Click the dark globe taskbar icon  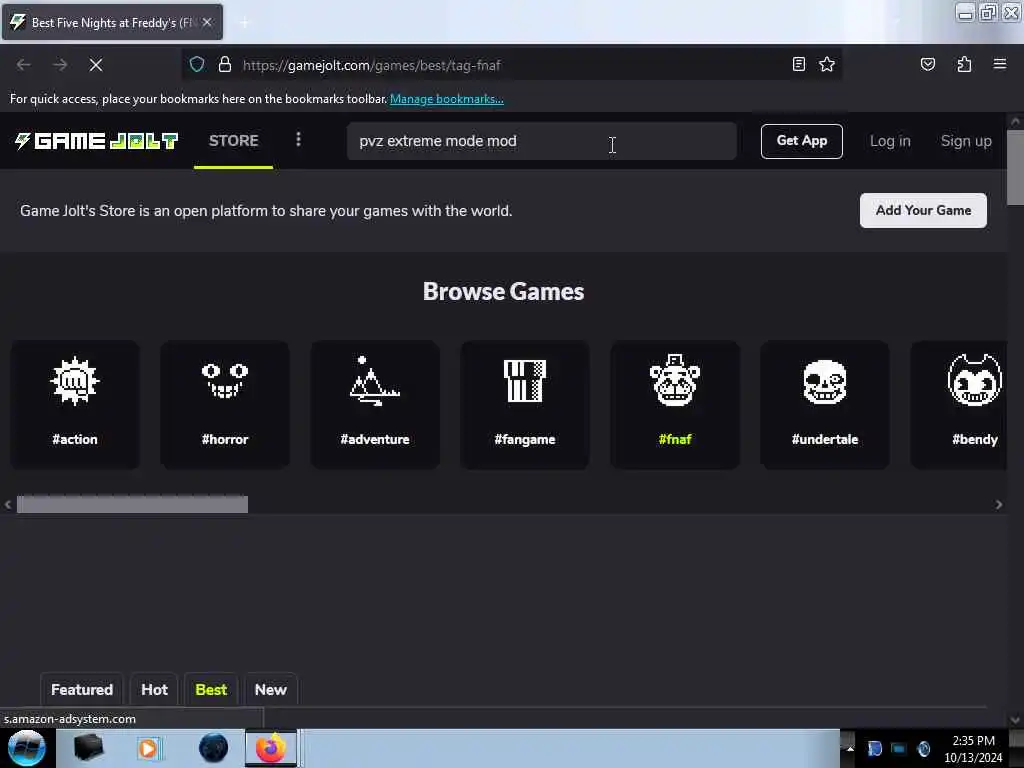[x=214, y=748]
